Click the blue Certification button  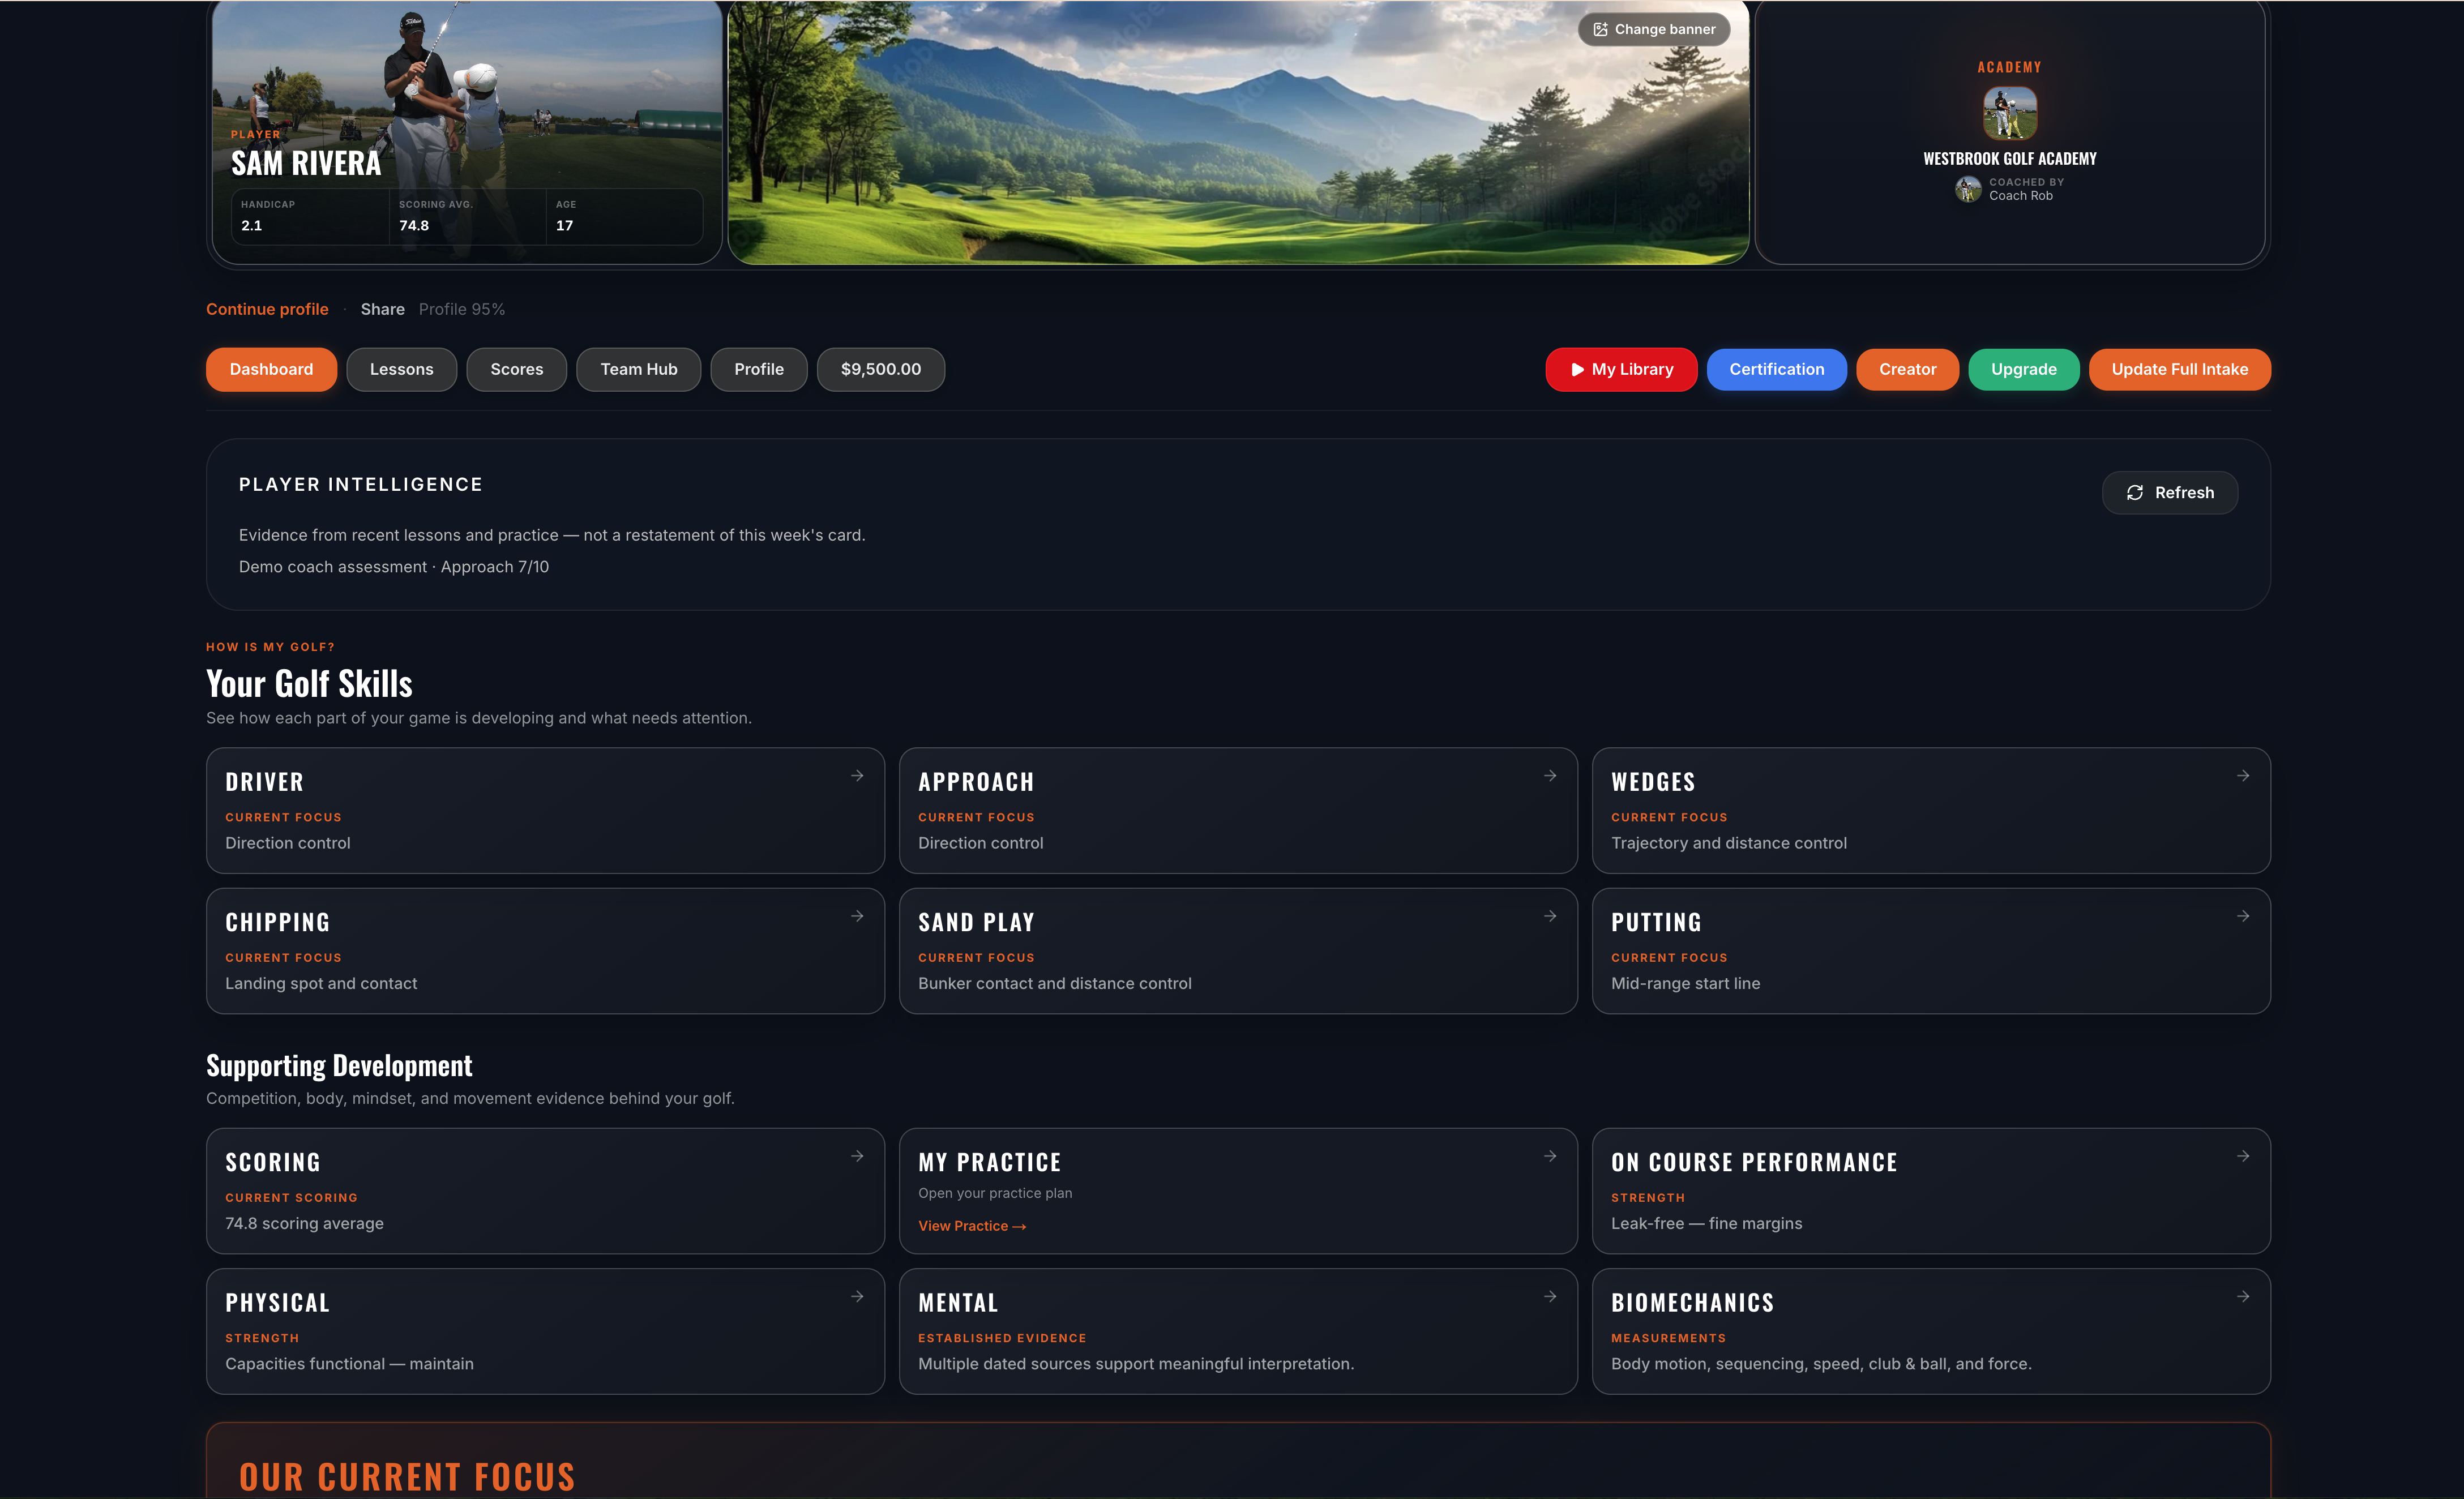(1777, 369)
